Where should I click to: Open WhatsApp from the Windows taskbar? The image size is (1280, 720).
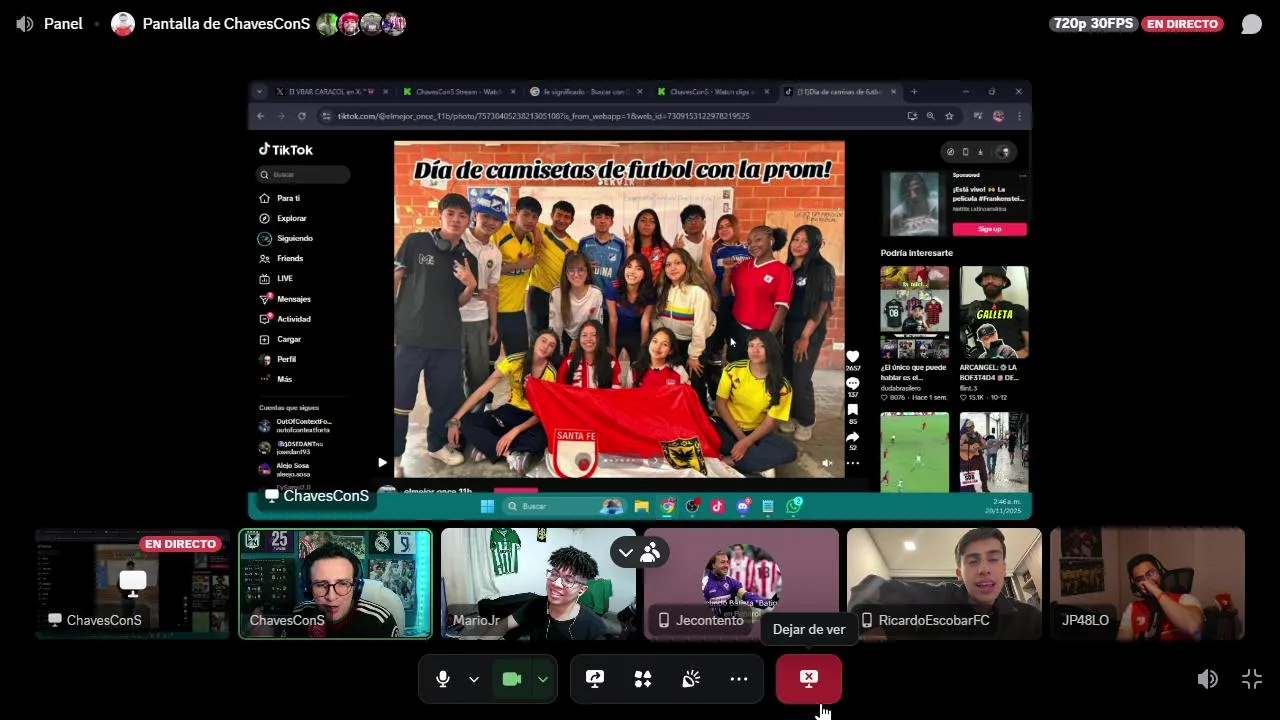click(793, 506)
